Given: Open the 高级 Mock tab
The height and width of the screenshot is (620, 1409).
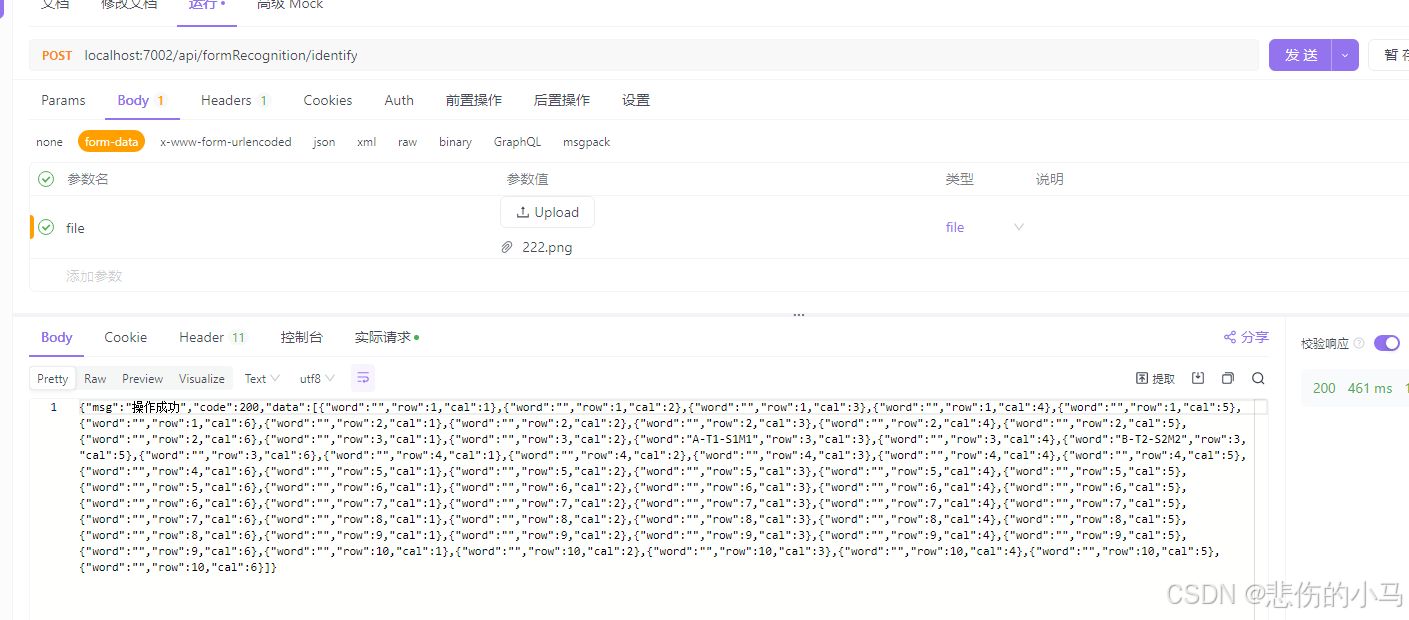Looking at the screenshot, I should 289,5.
